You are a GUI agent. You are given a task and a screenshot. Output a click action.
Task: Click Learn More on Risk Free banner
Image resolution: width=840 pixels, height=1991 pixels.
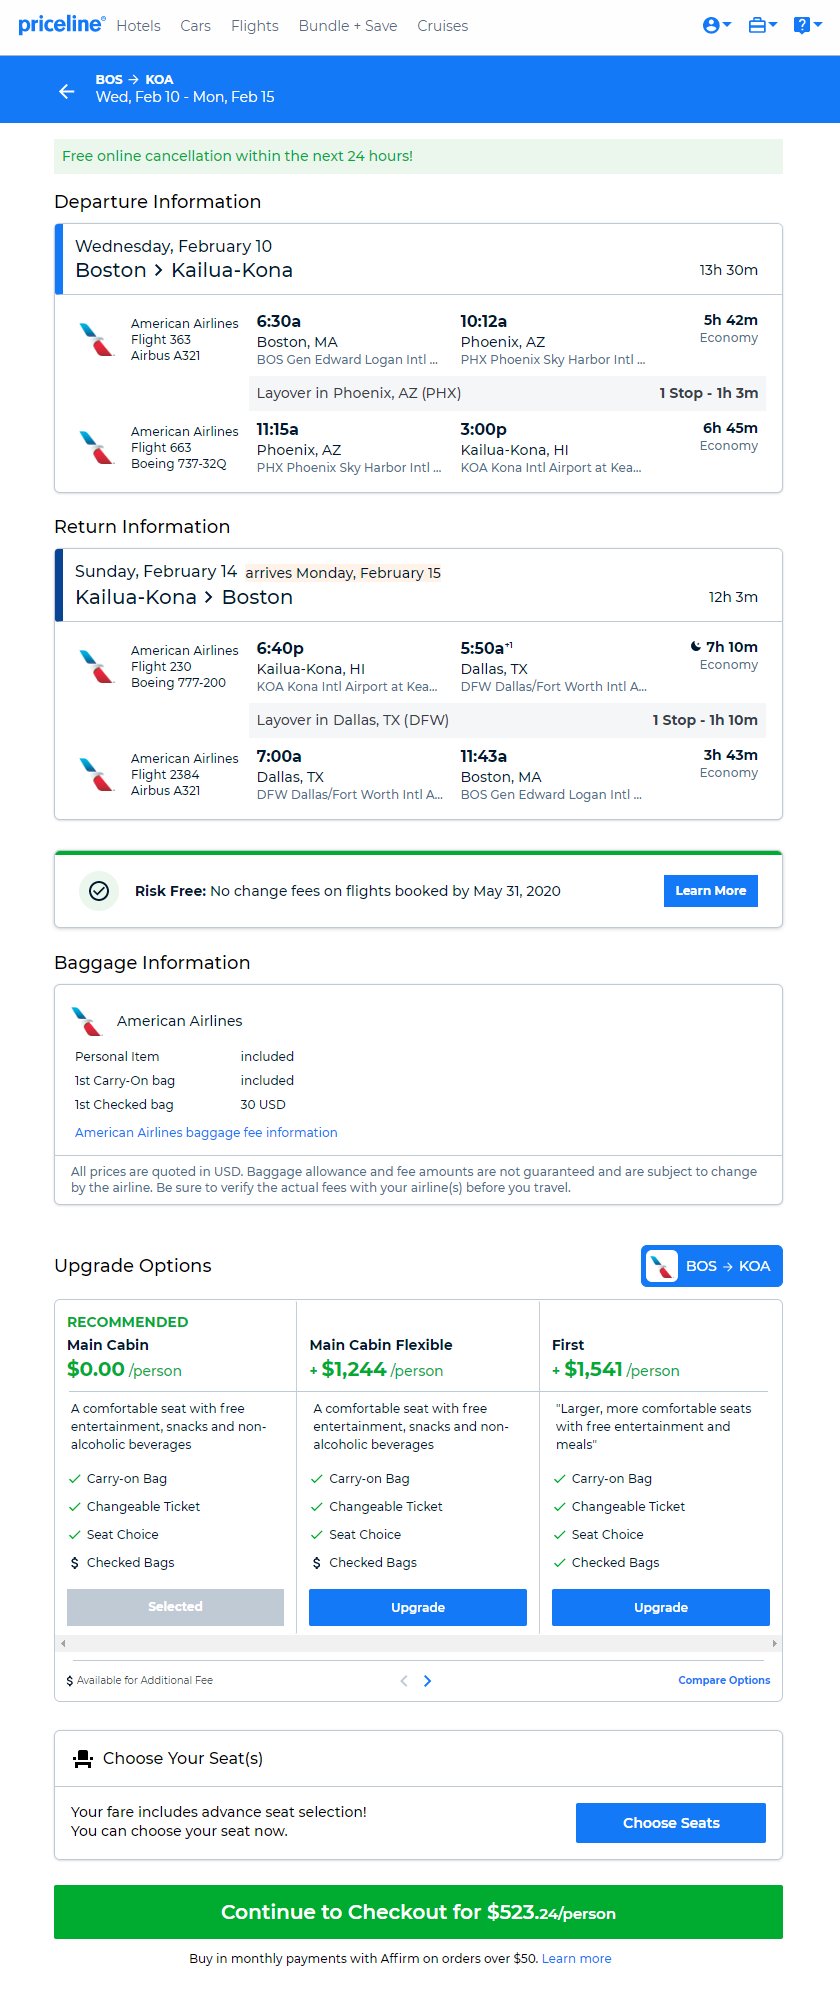[711, 891]
